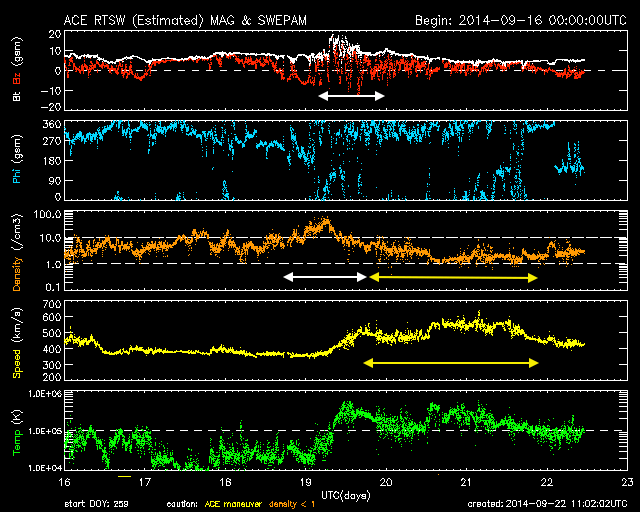Click day "17" on the UTC axis
The width and height of the screenshot is (640, 512).
(x=144, y=482)
